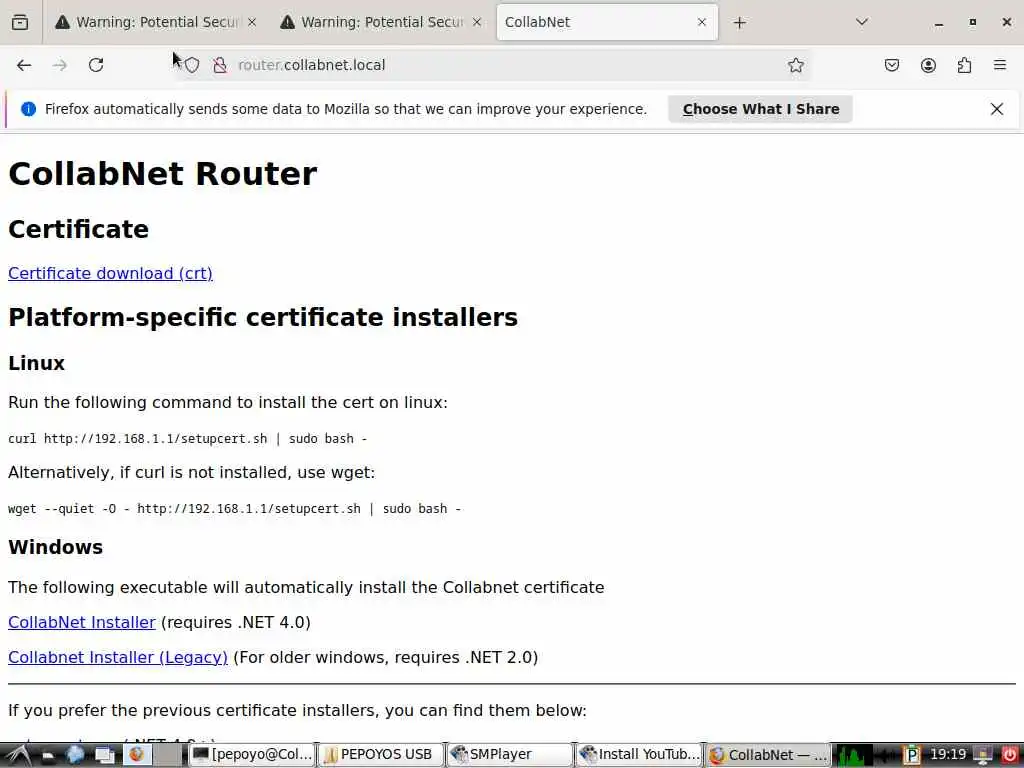Click the blue globe launcher in taskbar
1024x768 pixels.
tap(75, 756)
